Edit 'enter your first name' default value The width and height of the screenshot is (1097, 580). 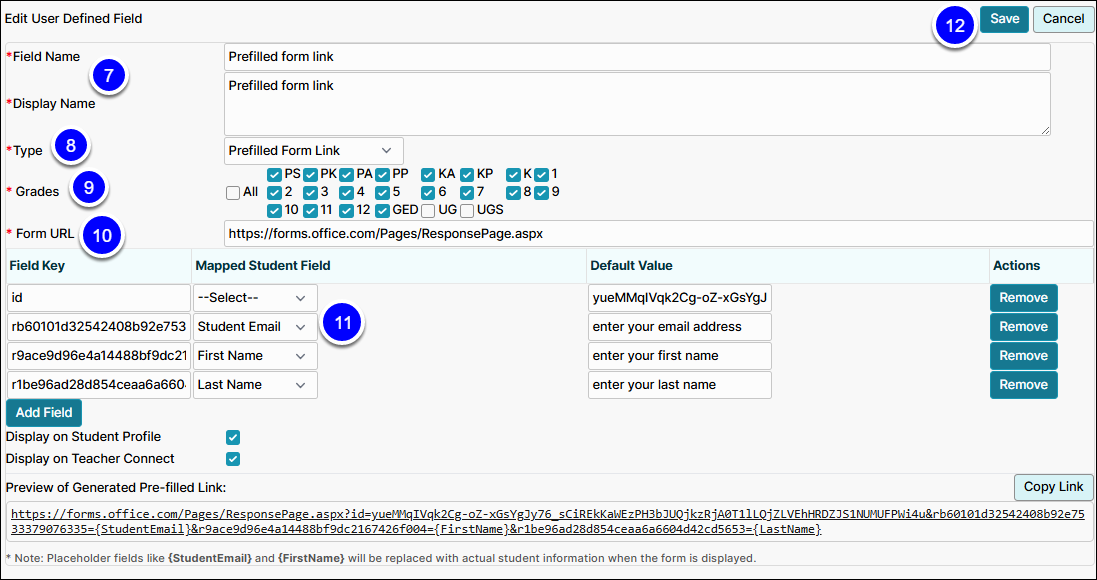(x=680, y=356)
